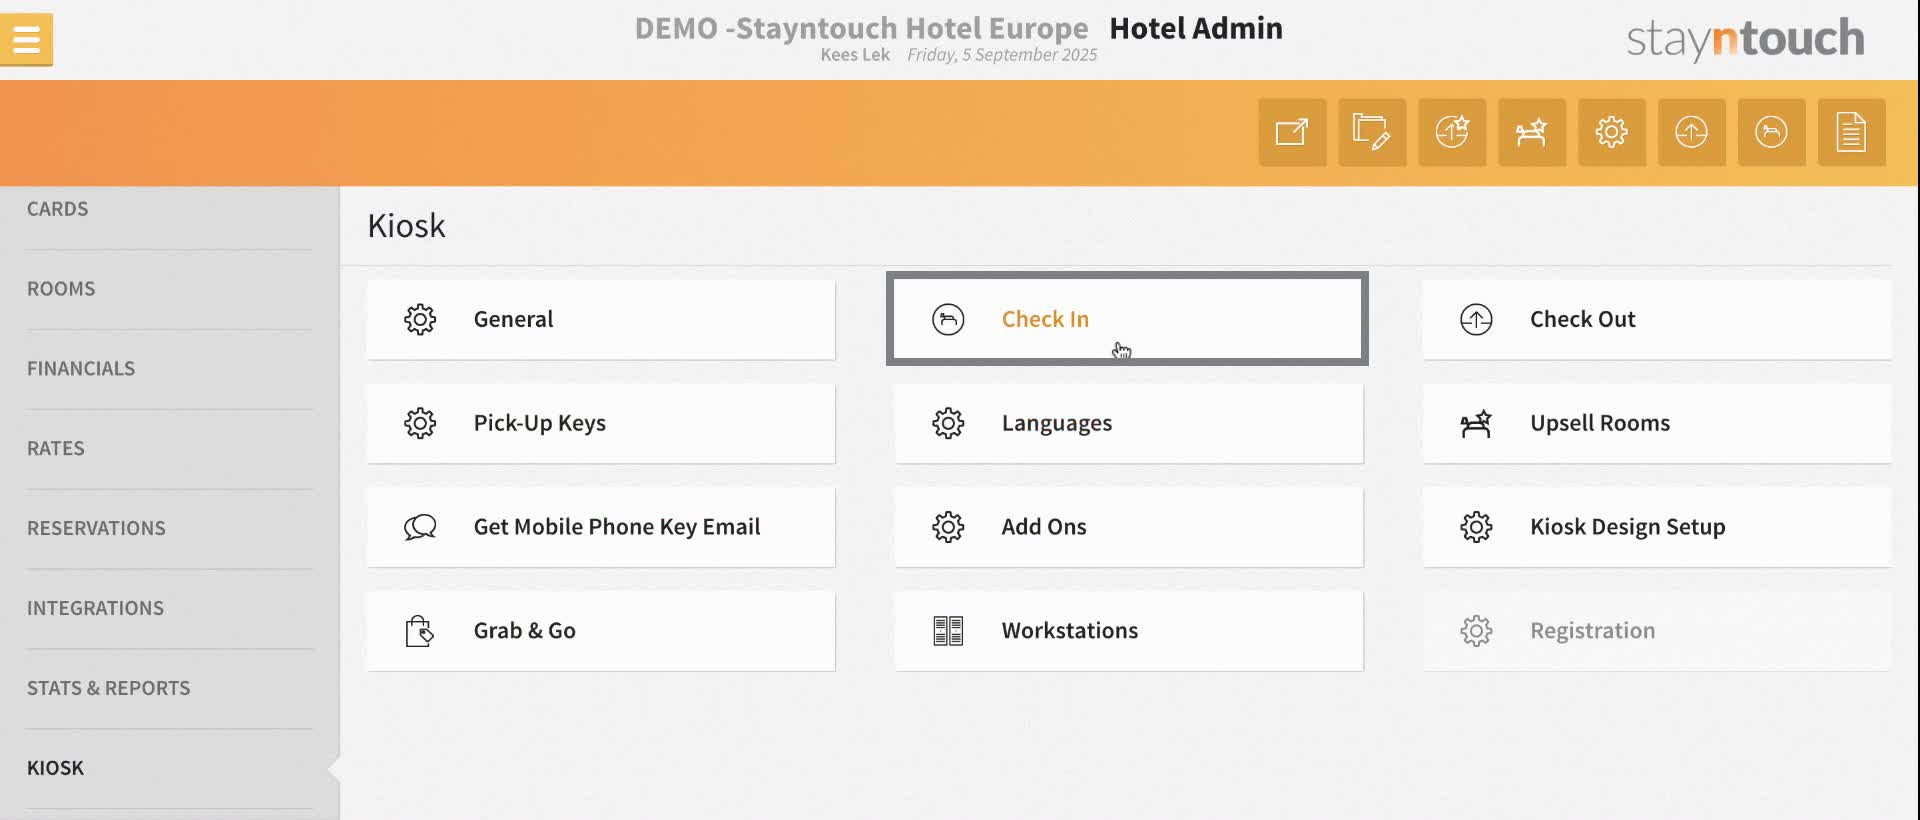Open the check-in bed toolbar shortcut
The height and width of the screenshot is (820, 1920).
[1772, 132]
